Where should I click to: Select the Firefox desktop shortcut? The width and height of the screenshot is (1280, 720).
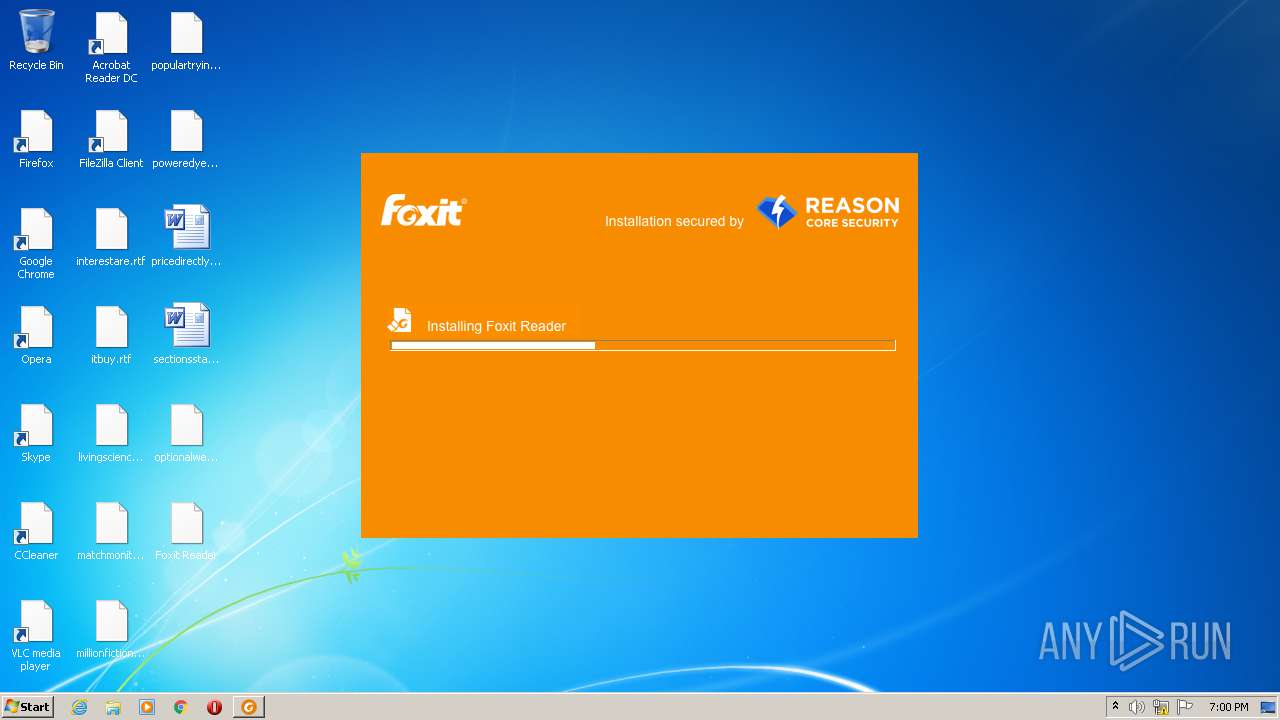(36, 138)
